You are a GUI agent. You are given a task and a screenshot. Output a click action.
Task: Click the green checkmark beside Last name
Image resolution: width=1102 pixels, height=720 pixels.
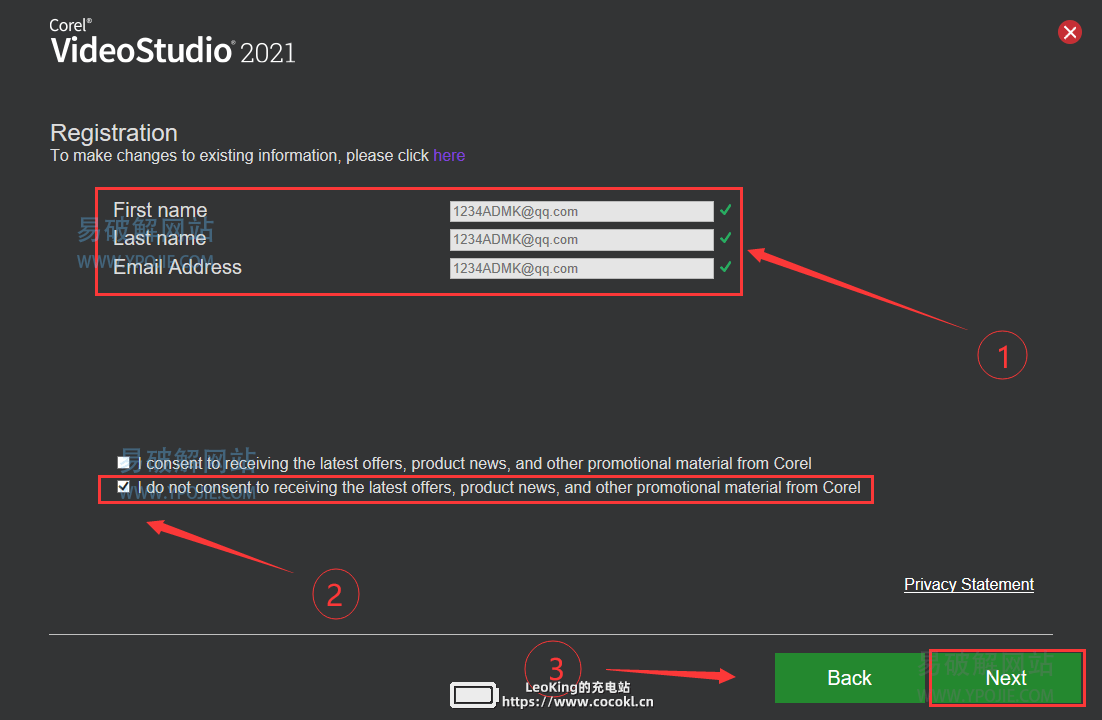(726, 238)
